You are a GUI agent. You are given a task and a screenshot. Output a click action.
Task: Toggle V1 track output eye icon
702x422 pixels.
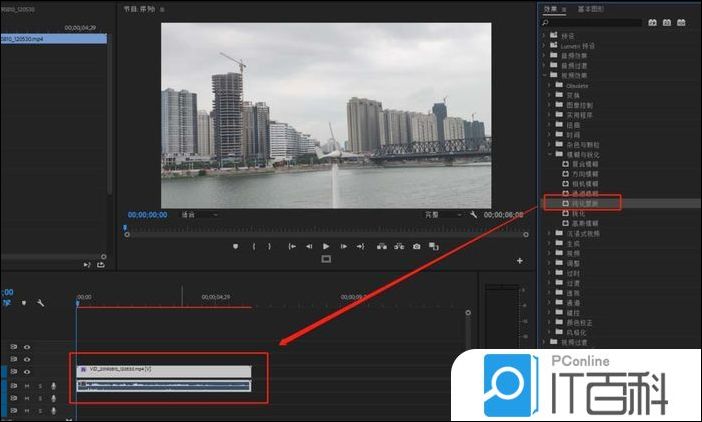[27, 371]
